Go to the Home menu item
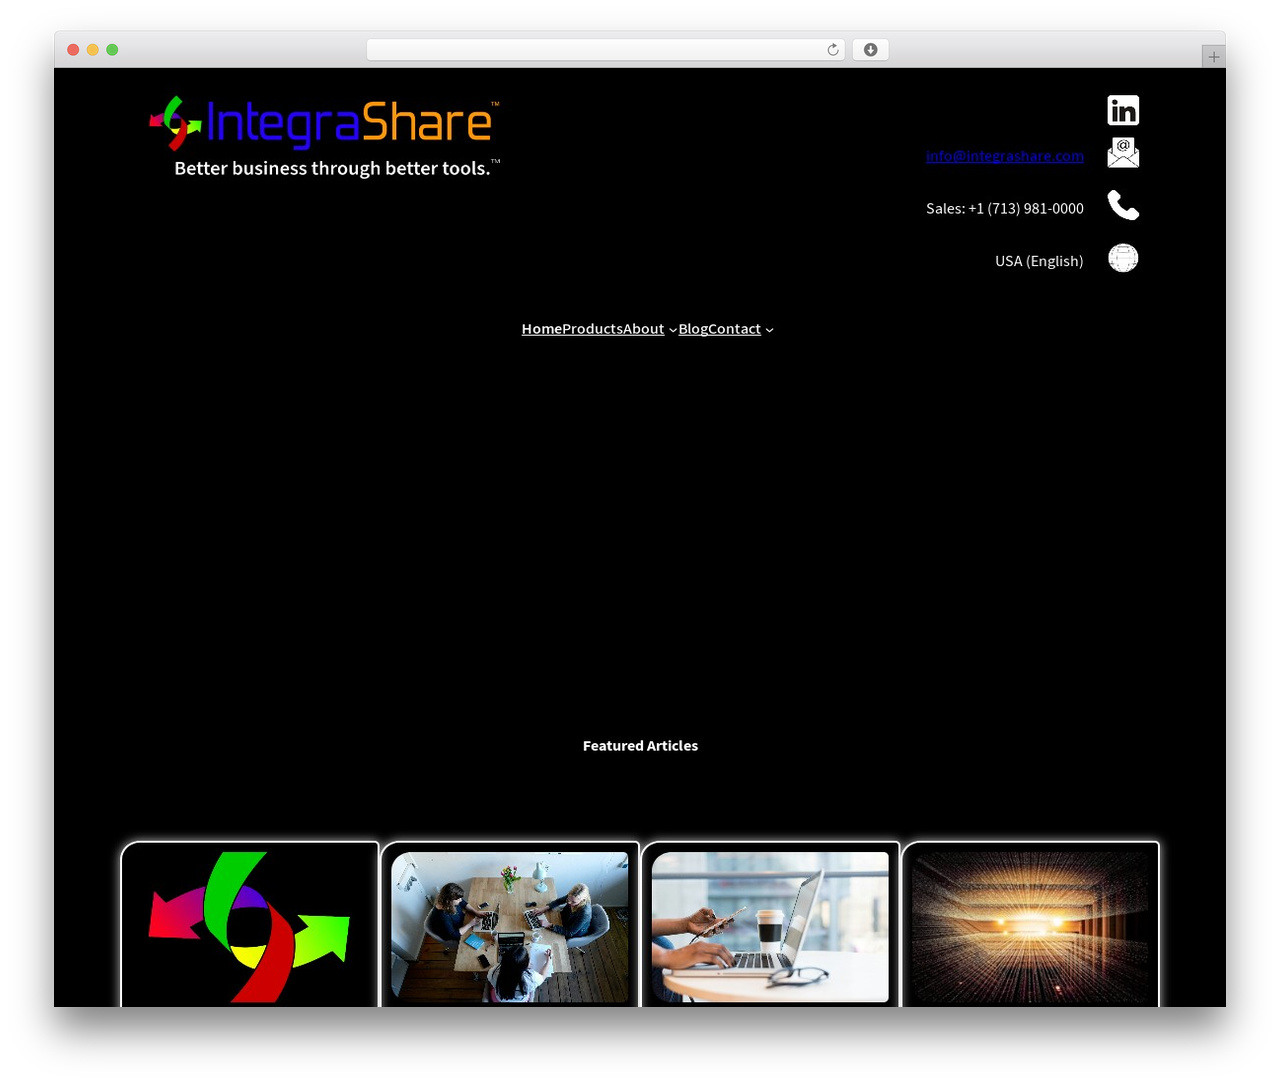The width and height of the screenshot is (1280, 1084). click(541, 329)
